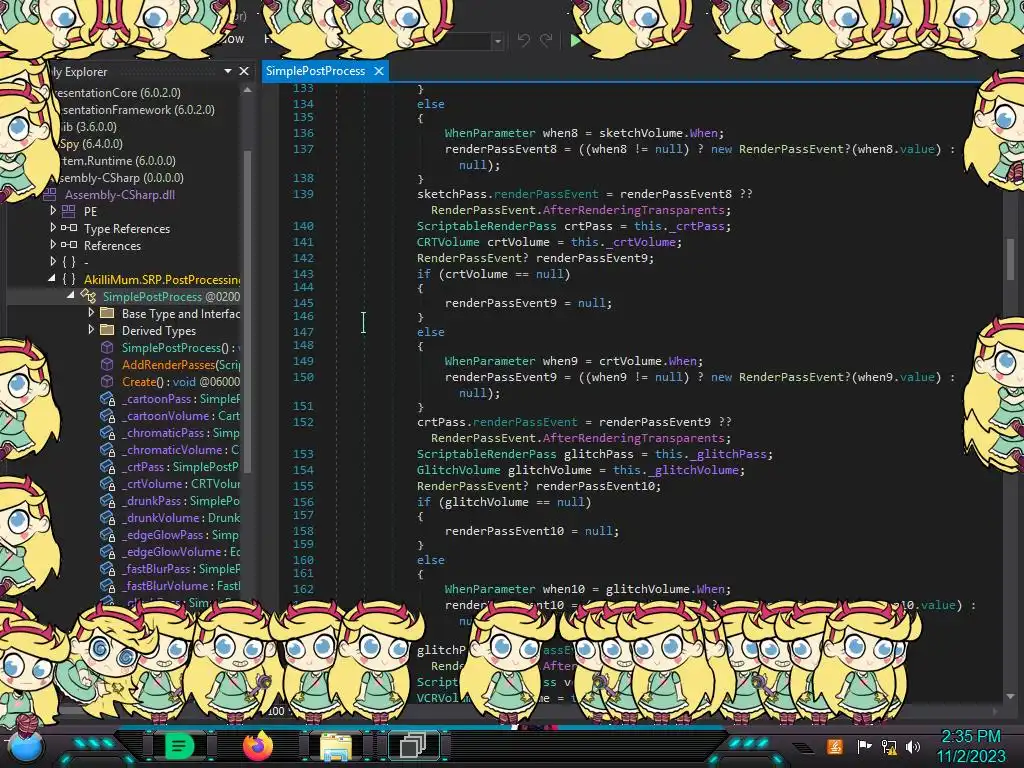Select the _drunkVolume field
This screenshot has width=1024, height=768.
pos(180,518)
